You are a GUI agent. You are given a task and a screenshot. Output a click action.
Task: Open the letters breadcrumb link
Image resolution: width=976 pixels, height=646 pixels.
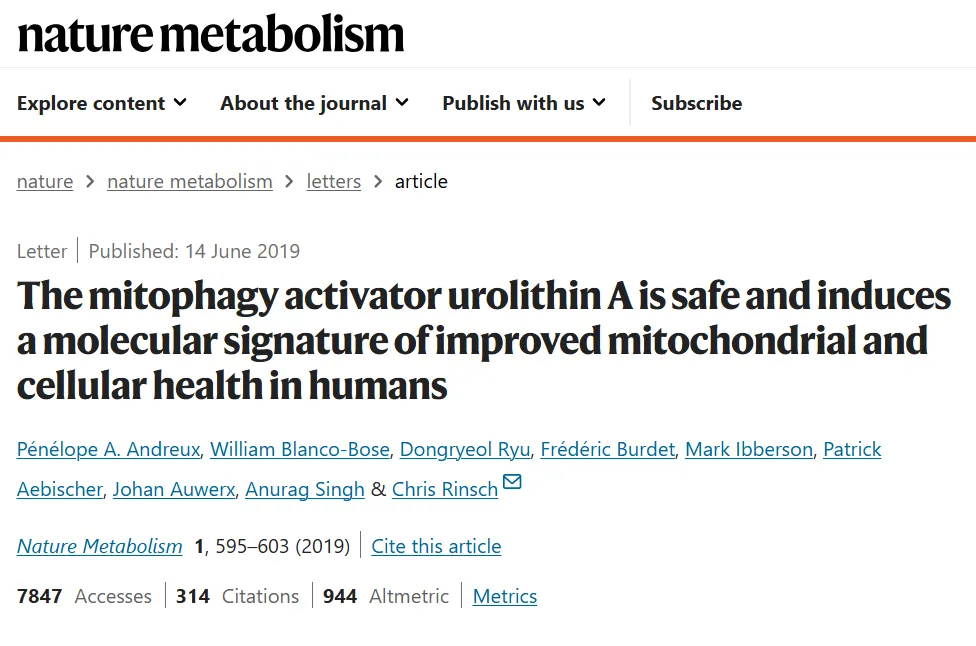click(334, 181)
